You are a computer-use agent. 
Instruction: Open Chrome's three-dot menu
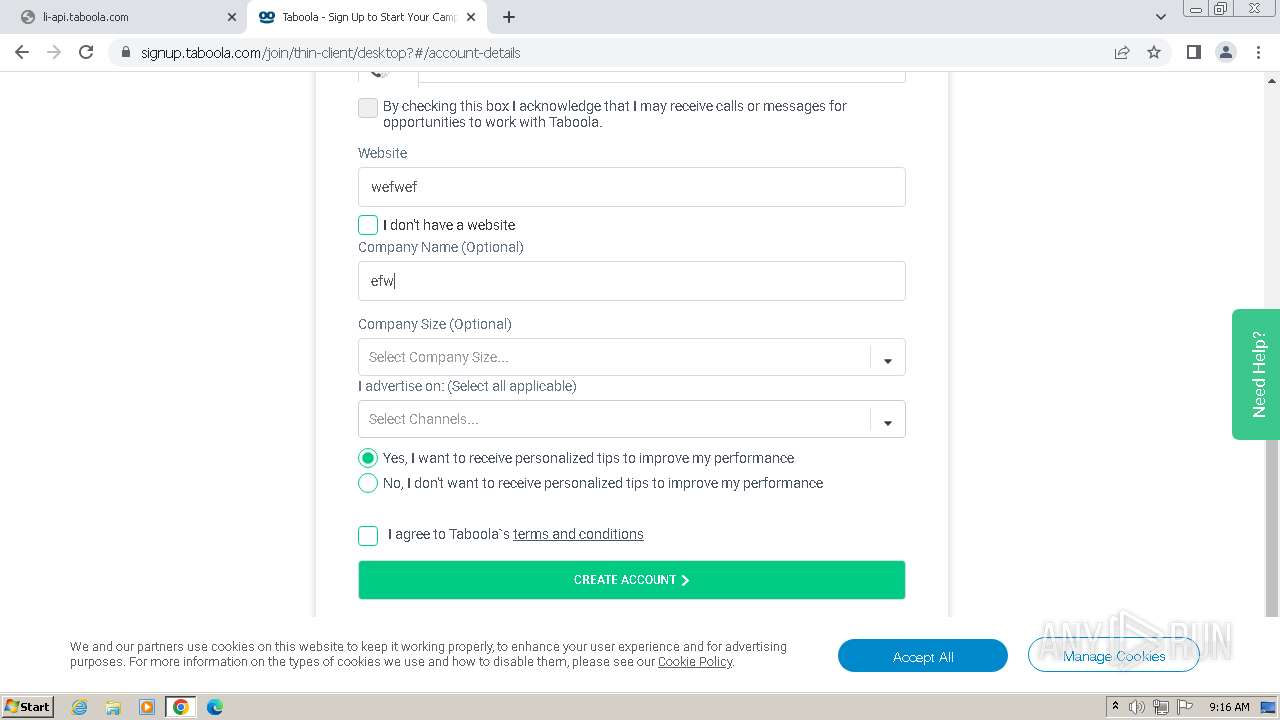[x=1258, y=52]
